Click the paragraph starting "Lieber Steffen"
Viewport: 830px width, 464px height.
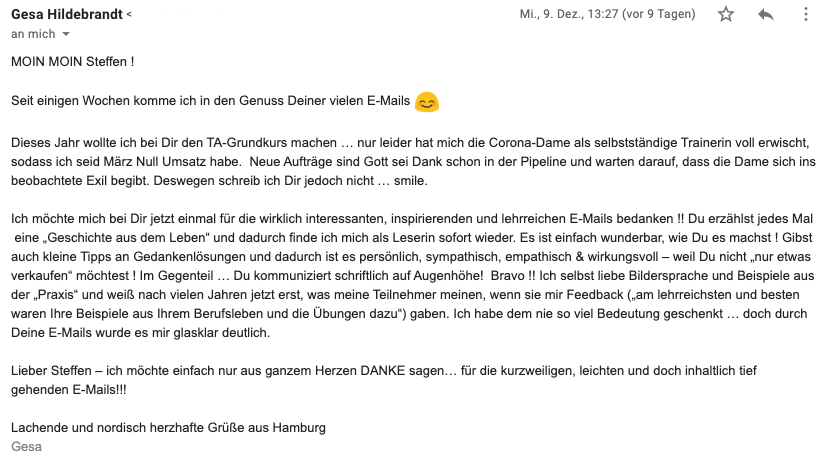point(380,380)
